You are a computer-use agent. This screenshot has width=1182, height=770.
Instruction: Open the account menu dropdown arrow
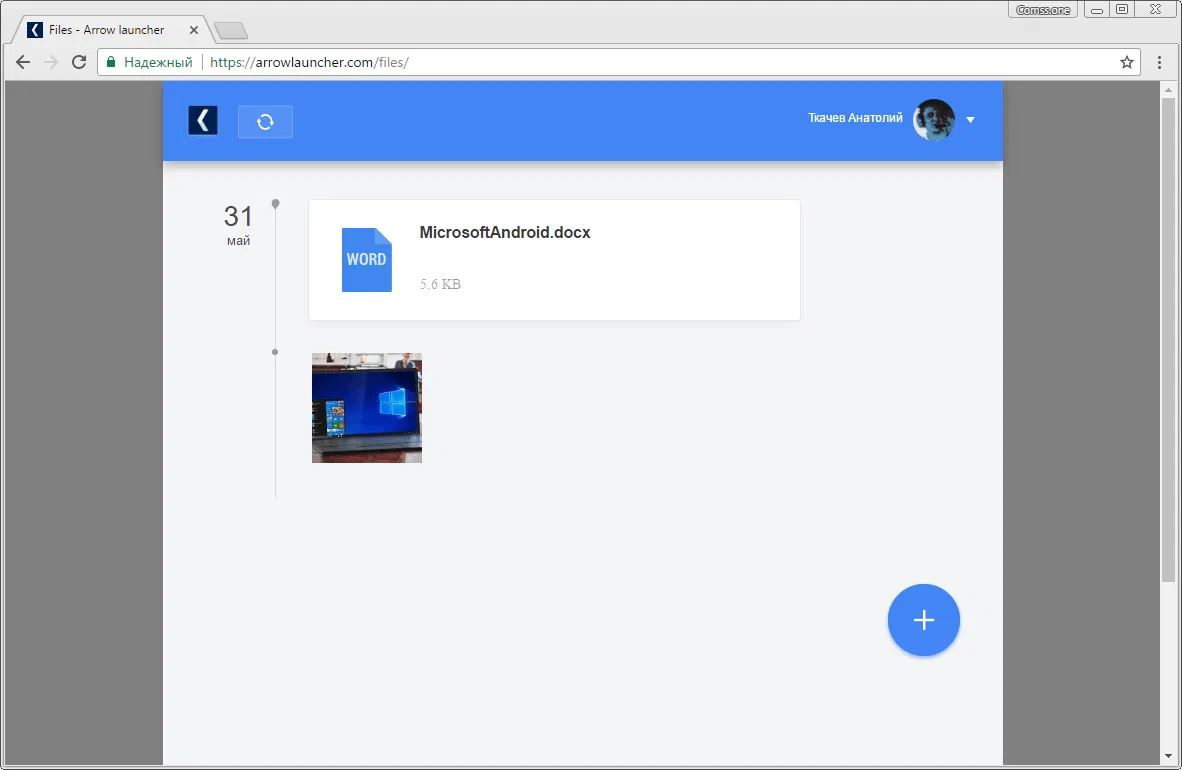tap(969, 120)
